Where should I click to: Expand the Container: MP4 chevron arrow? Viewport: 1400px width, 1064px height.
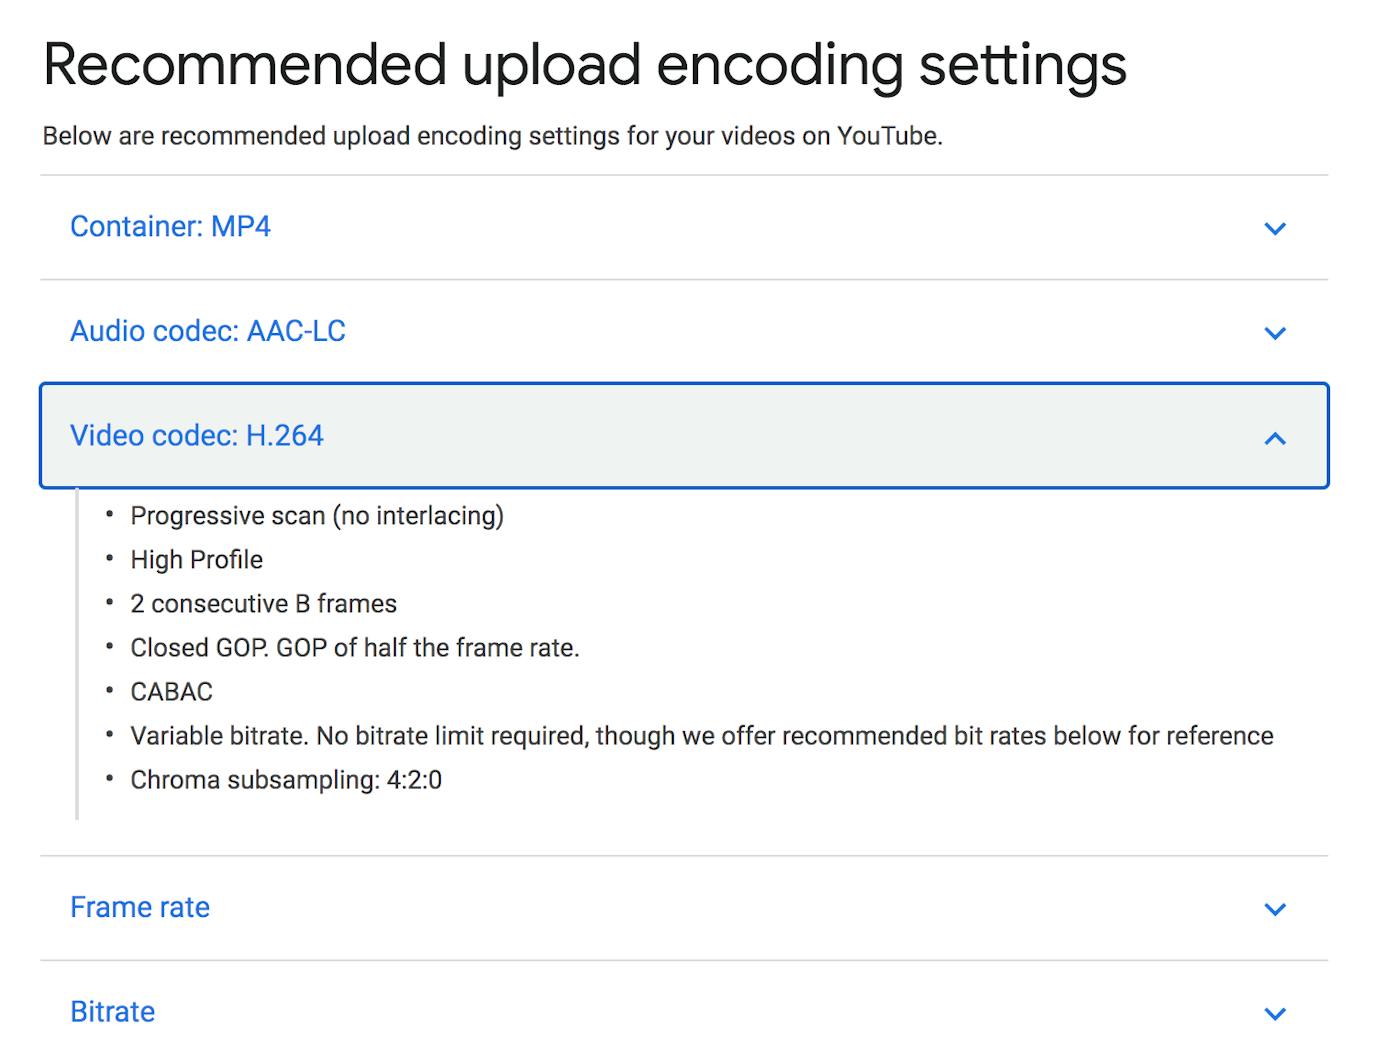click(1274, 229)
